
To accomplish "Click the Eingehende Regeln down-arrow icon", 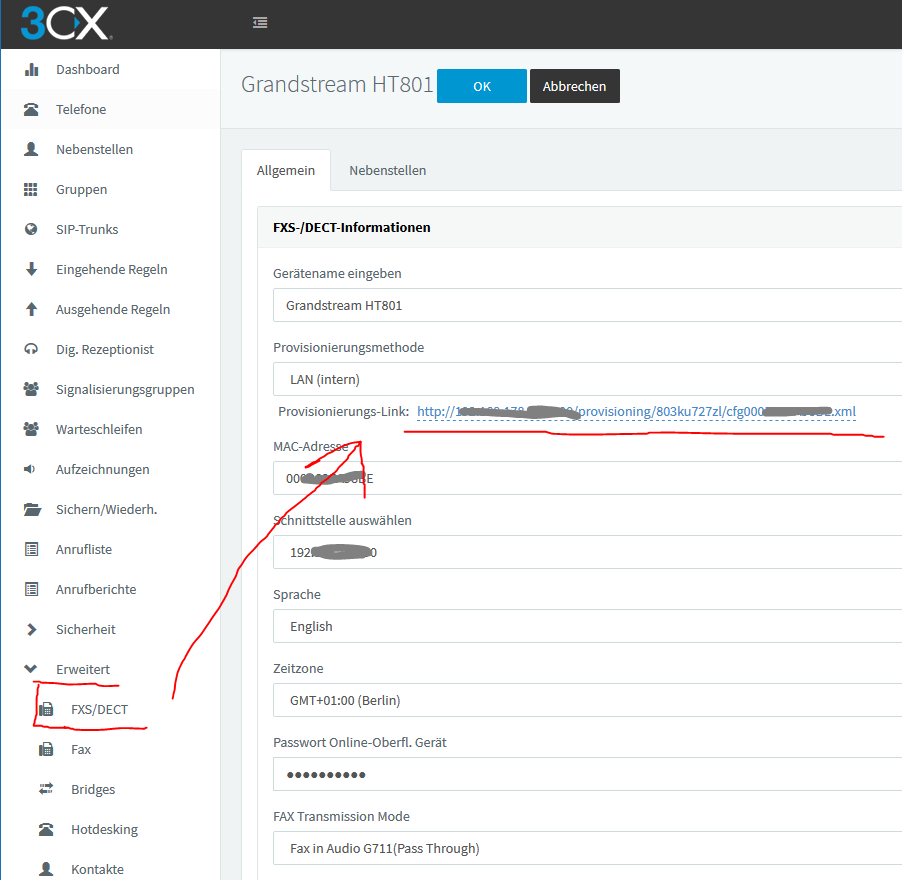I will point(32,269).
